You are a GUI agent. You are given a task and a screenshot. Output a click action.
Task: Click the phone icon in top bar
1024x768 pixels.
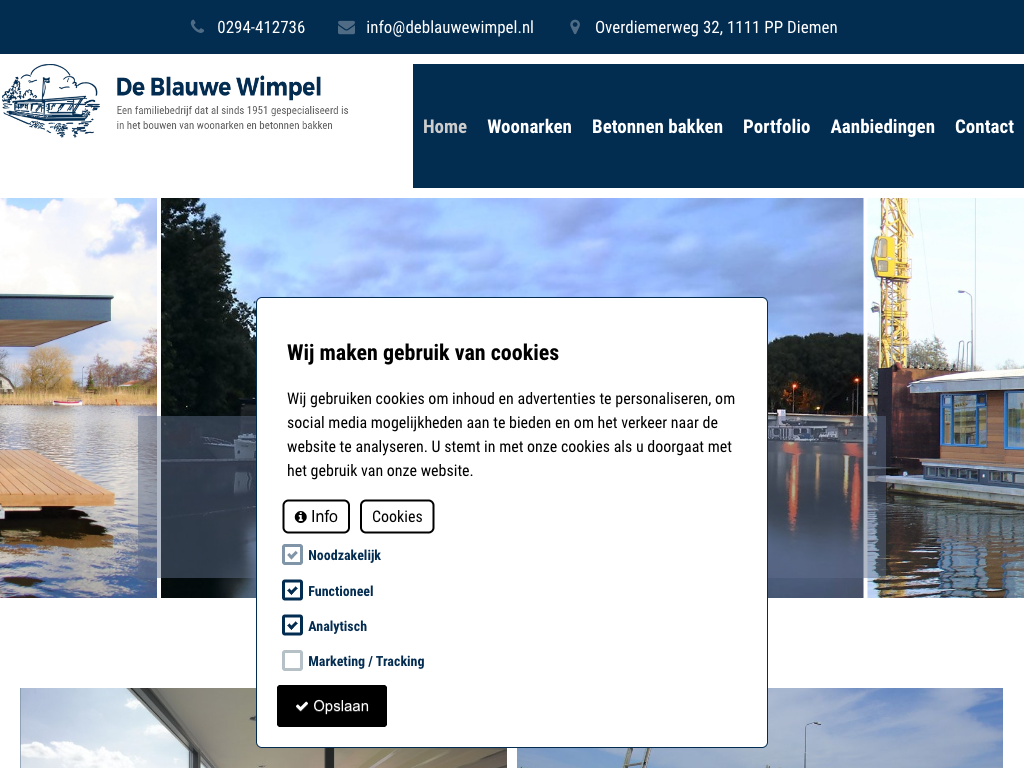(197, 27)
